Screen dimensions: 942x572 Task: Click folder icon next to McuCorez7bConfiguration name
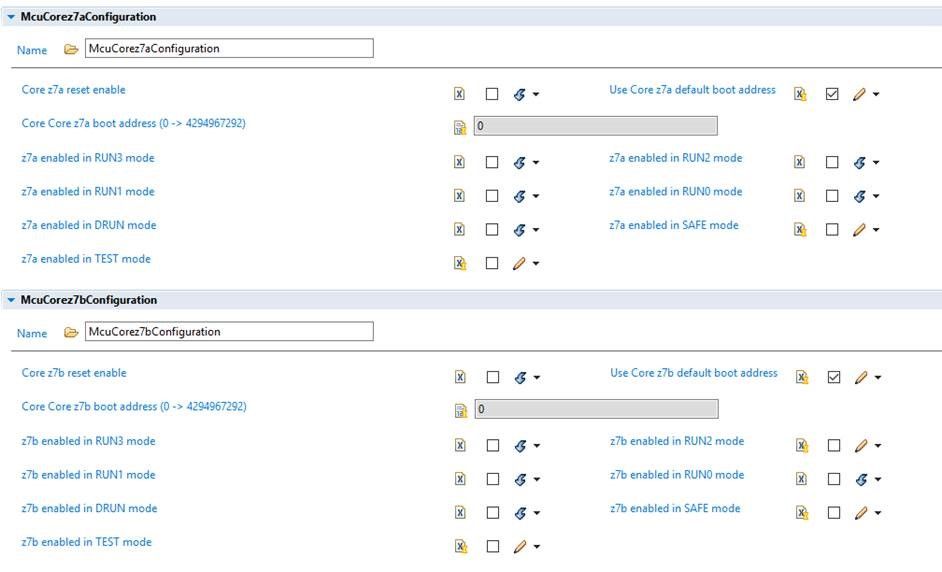70,332
